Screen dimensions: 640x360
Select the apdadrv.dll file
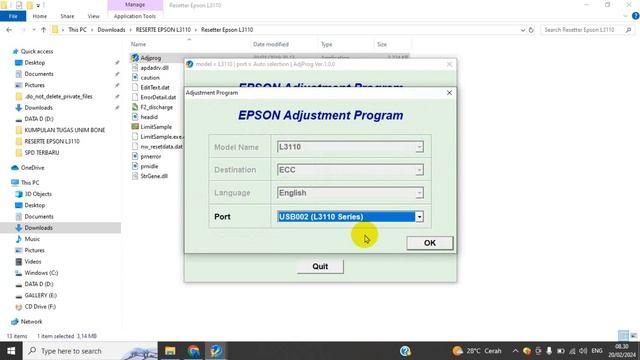point(154,68)
